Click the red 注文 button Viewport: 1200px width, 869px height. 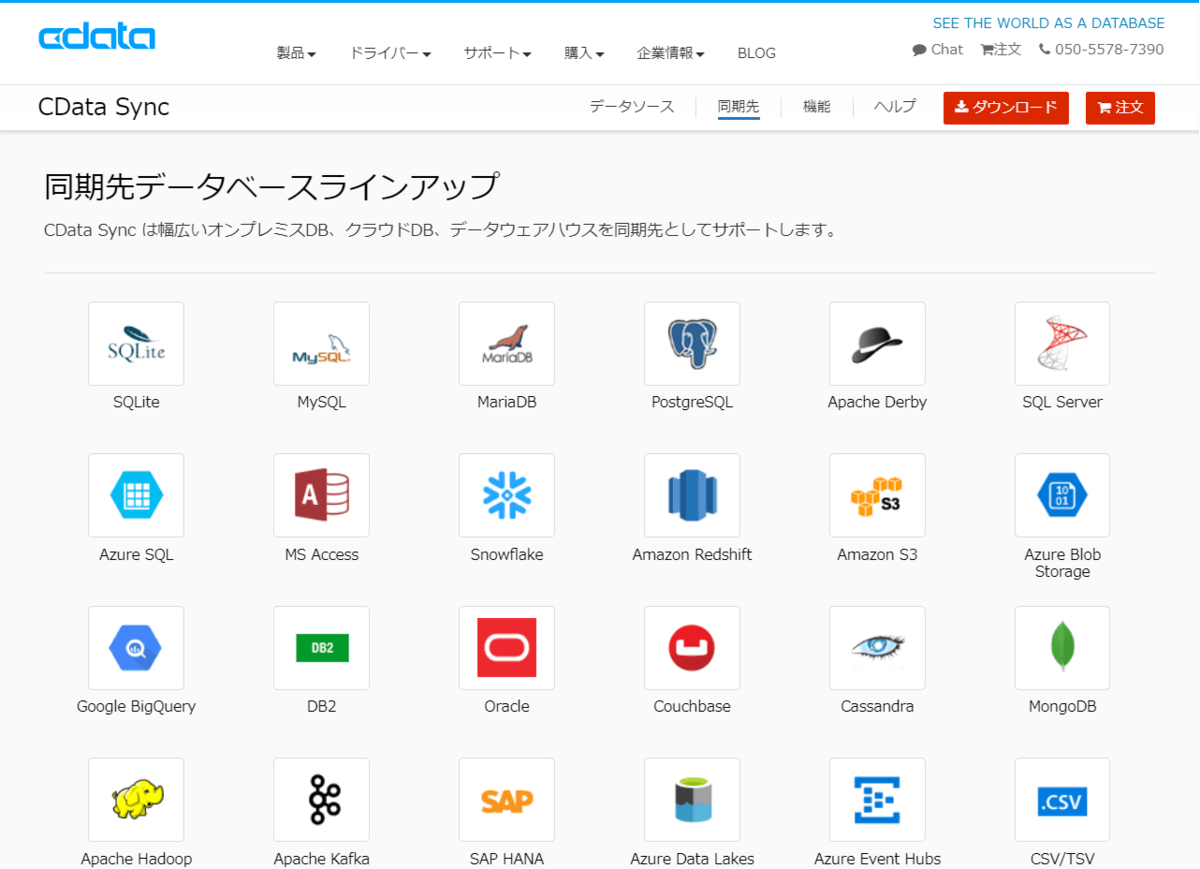pos(1120,108)
